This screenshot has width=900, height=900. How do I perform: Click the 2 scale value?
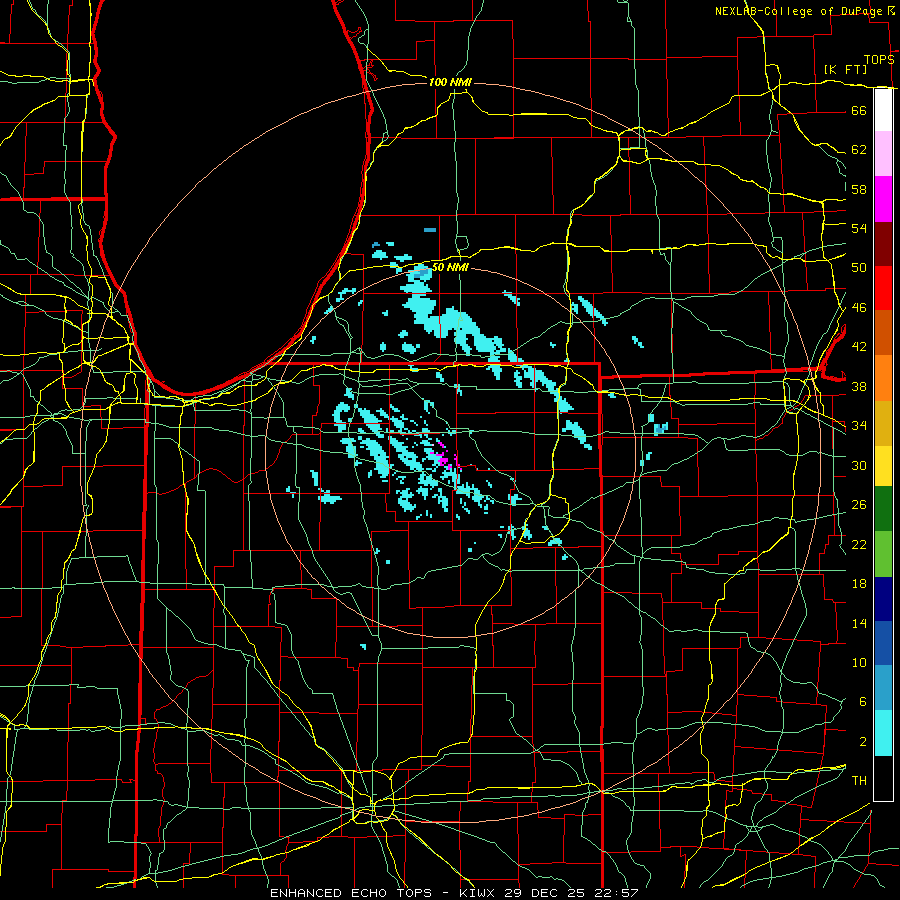point(862,742)
